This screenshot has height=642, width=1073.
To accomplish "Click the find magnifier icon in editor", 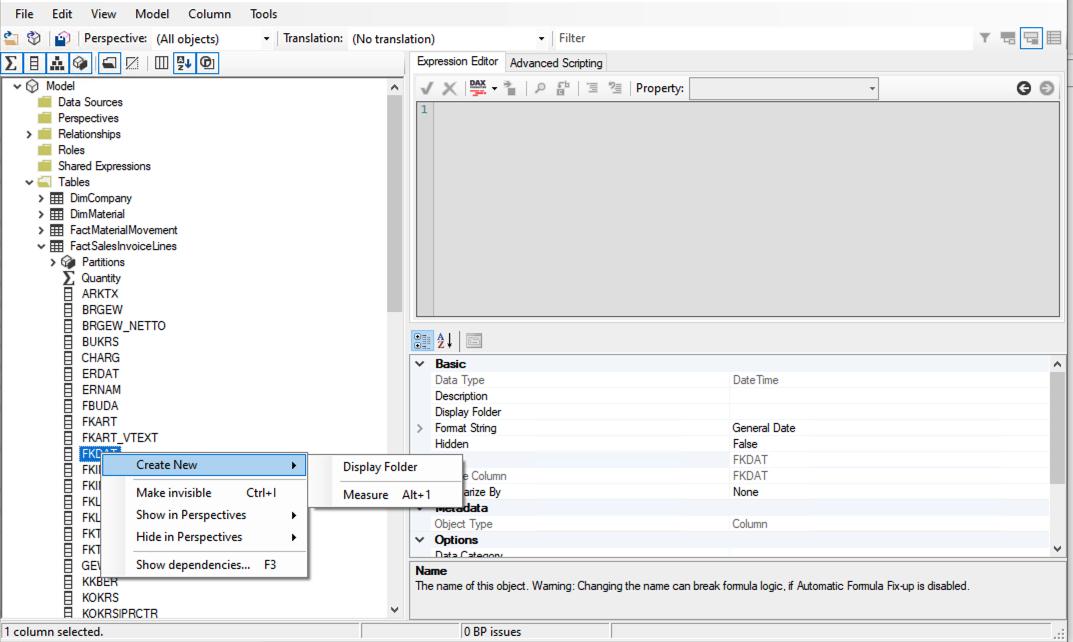I will tap(540, 88).
